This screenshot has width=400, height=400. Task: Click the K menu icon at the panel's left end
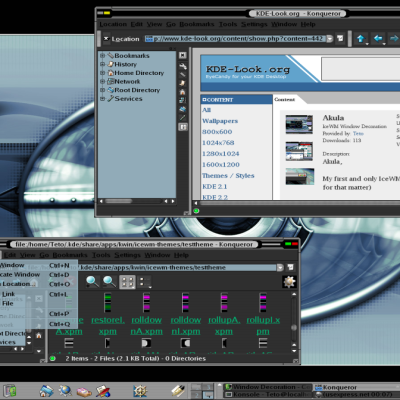(10, 391)
